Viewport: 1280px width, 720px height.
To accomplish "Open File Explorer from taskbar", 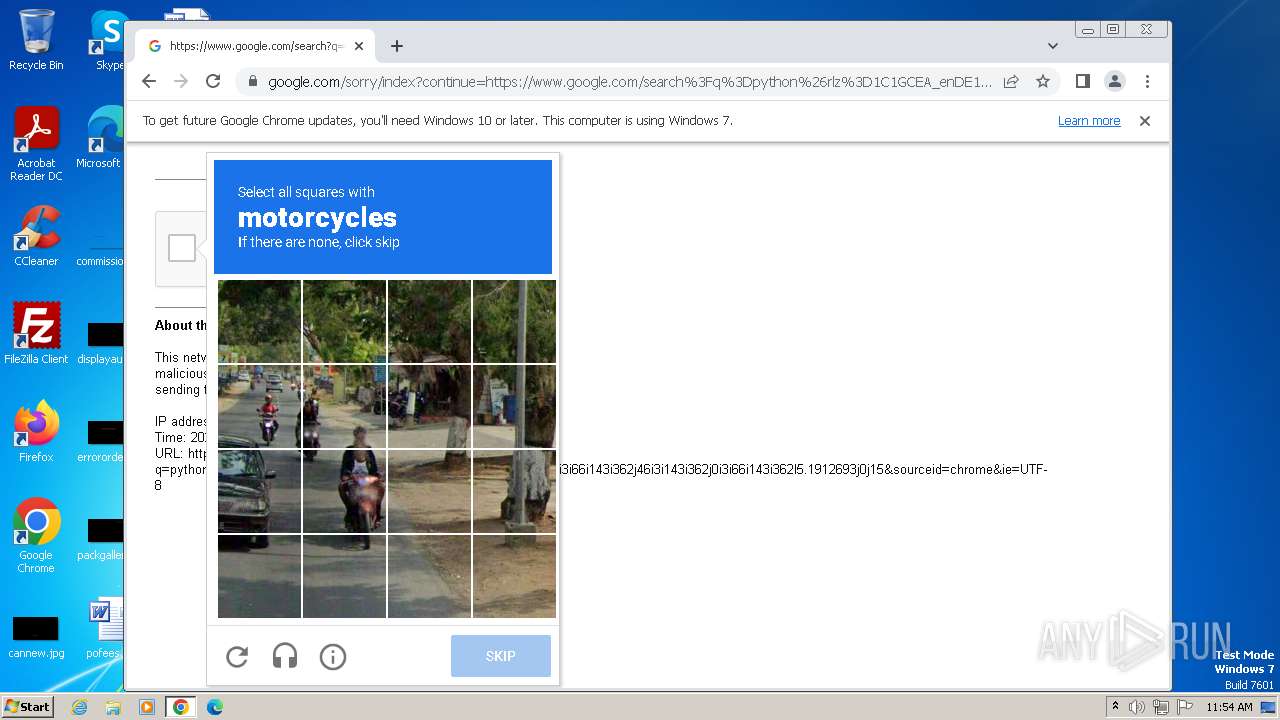I will [x=113, y=707].
